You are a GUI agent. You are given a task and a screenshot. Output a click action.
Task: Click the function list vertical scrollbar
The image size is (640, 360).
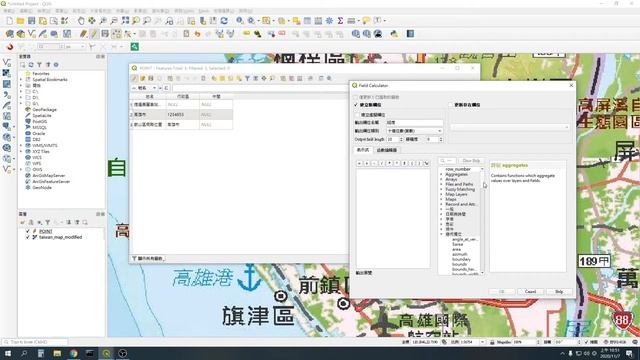pyautogui.click(x=482, y=220)
